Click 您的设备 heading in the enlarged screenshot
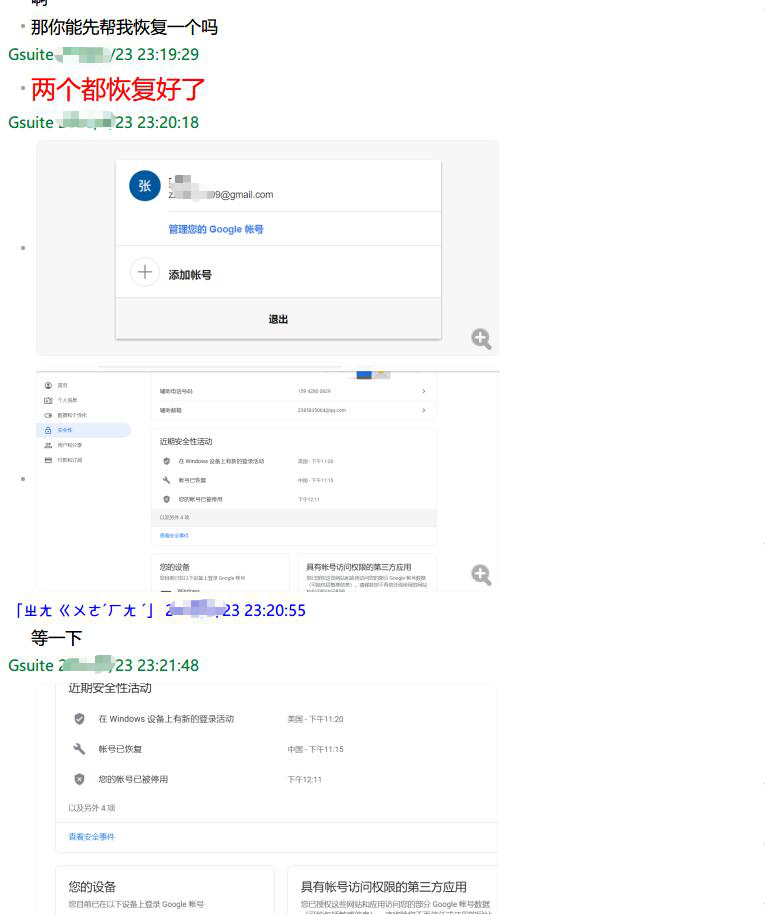765x915 pixels. 92,886
